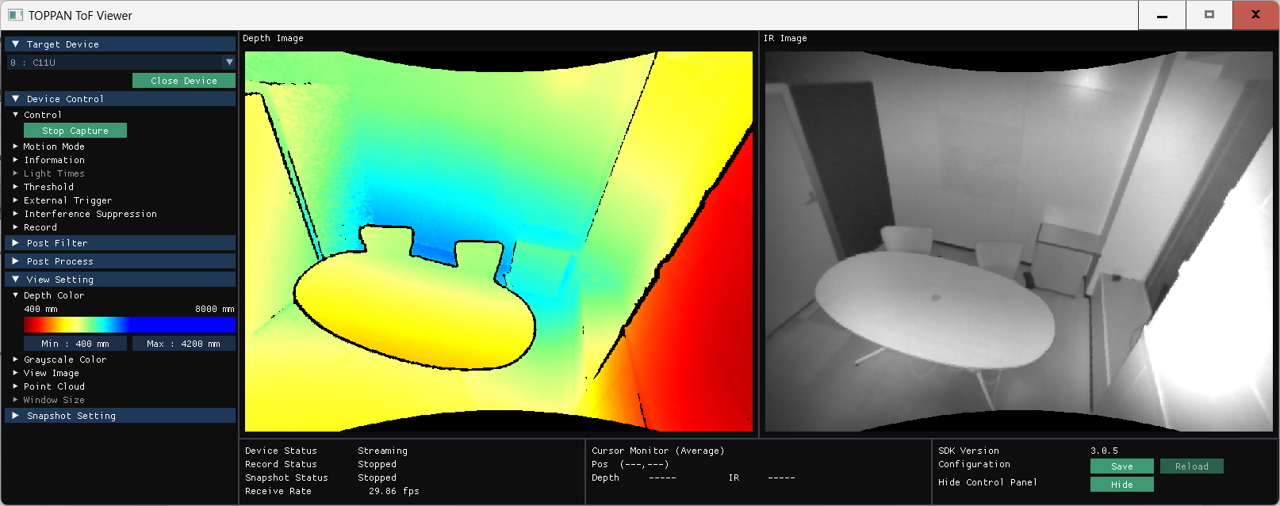Viewport: 1280px width, 506px height.
Task: Click the depth color gradient bar
Action: pyautogui.click(x=129, y=325)
